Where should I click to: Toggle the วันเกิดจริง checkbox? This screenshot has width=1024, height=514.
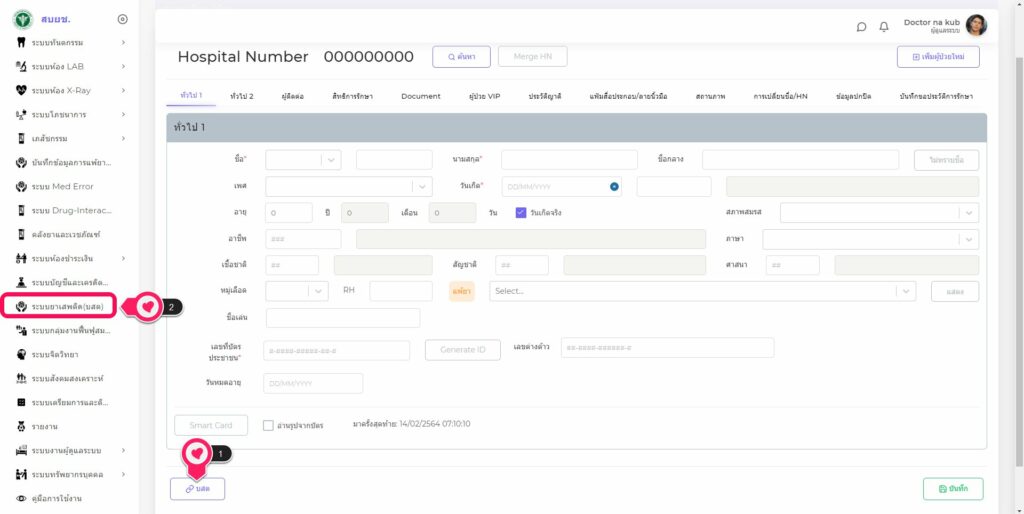click(521, 212)
